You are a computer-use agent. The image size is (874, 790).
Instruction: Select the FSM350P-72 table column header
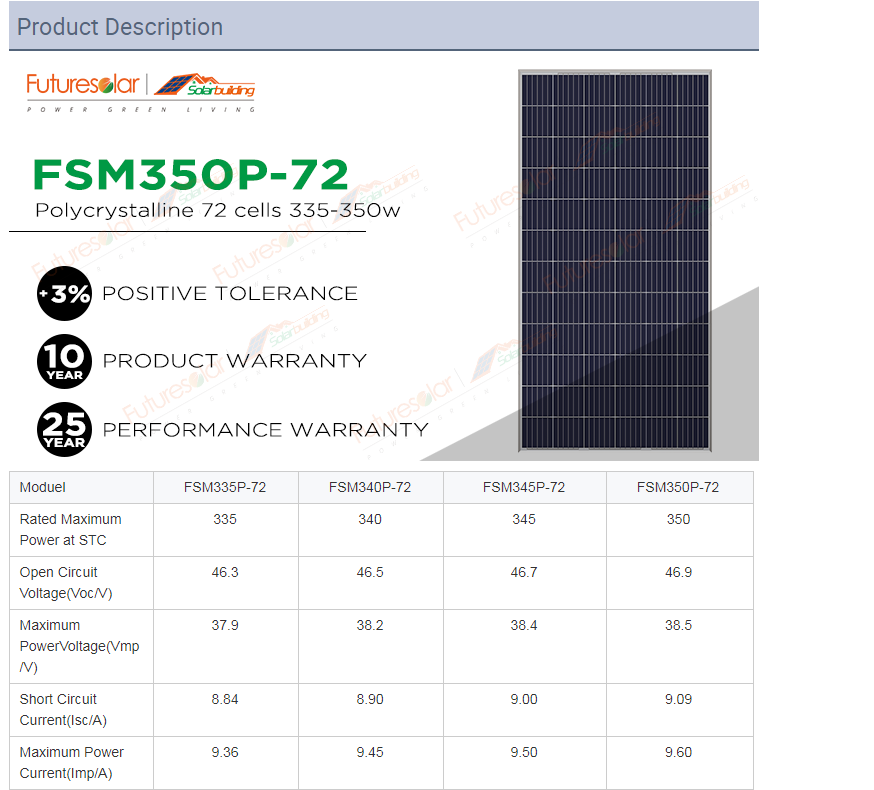(678, 488)
